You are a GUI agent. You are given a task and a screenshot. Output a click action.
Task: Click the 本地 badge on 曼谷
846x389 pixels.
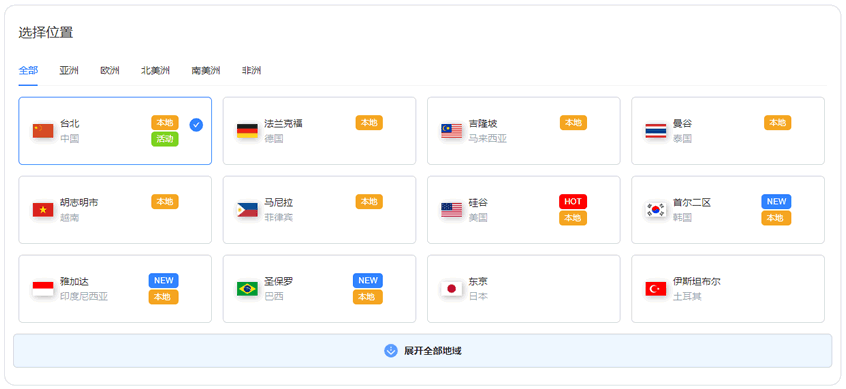(x=777, y=122)
